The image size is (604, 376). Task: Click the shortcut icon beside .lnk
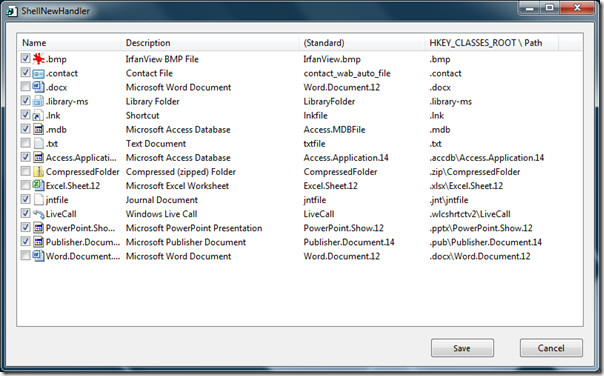tap(38, 115)
